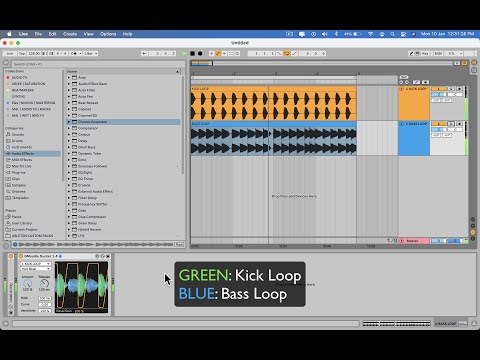Image resolution: width=480 pixels, height=360 pixels.
Task: Open User Library under Places
Action: tap(22, 223)
